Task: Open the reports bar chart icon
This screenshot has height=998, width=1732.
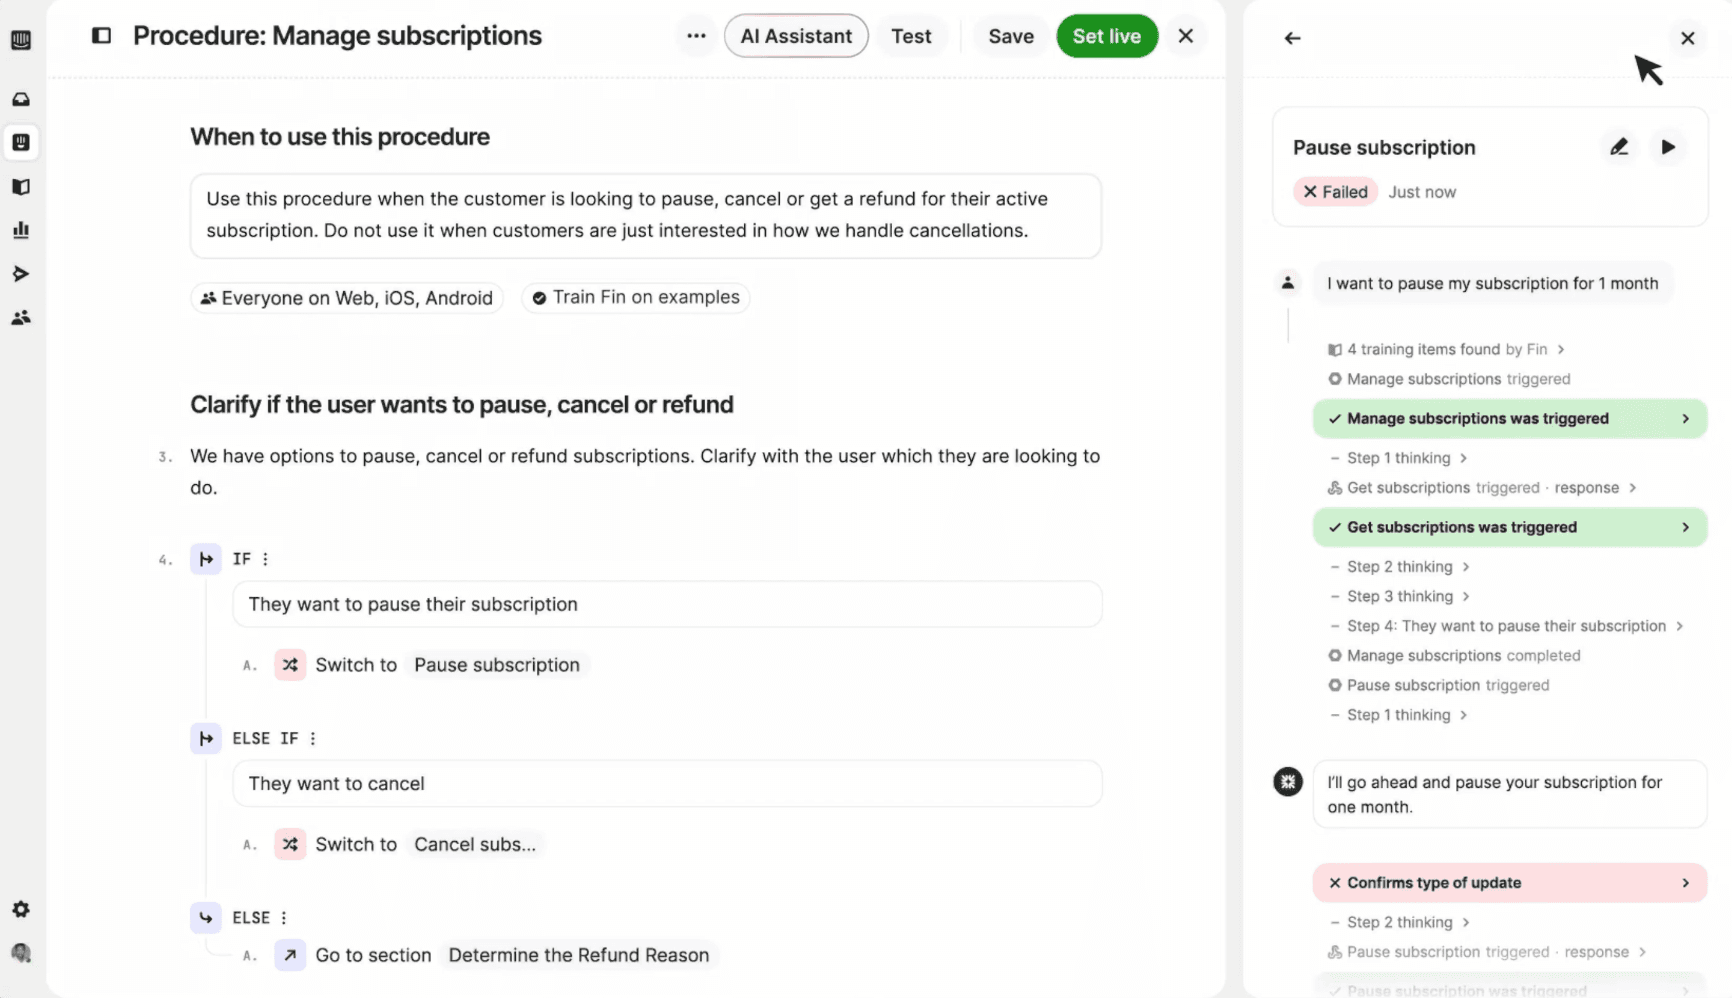Action: pyautogui.click(x=21, y=230)
